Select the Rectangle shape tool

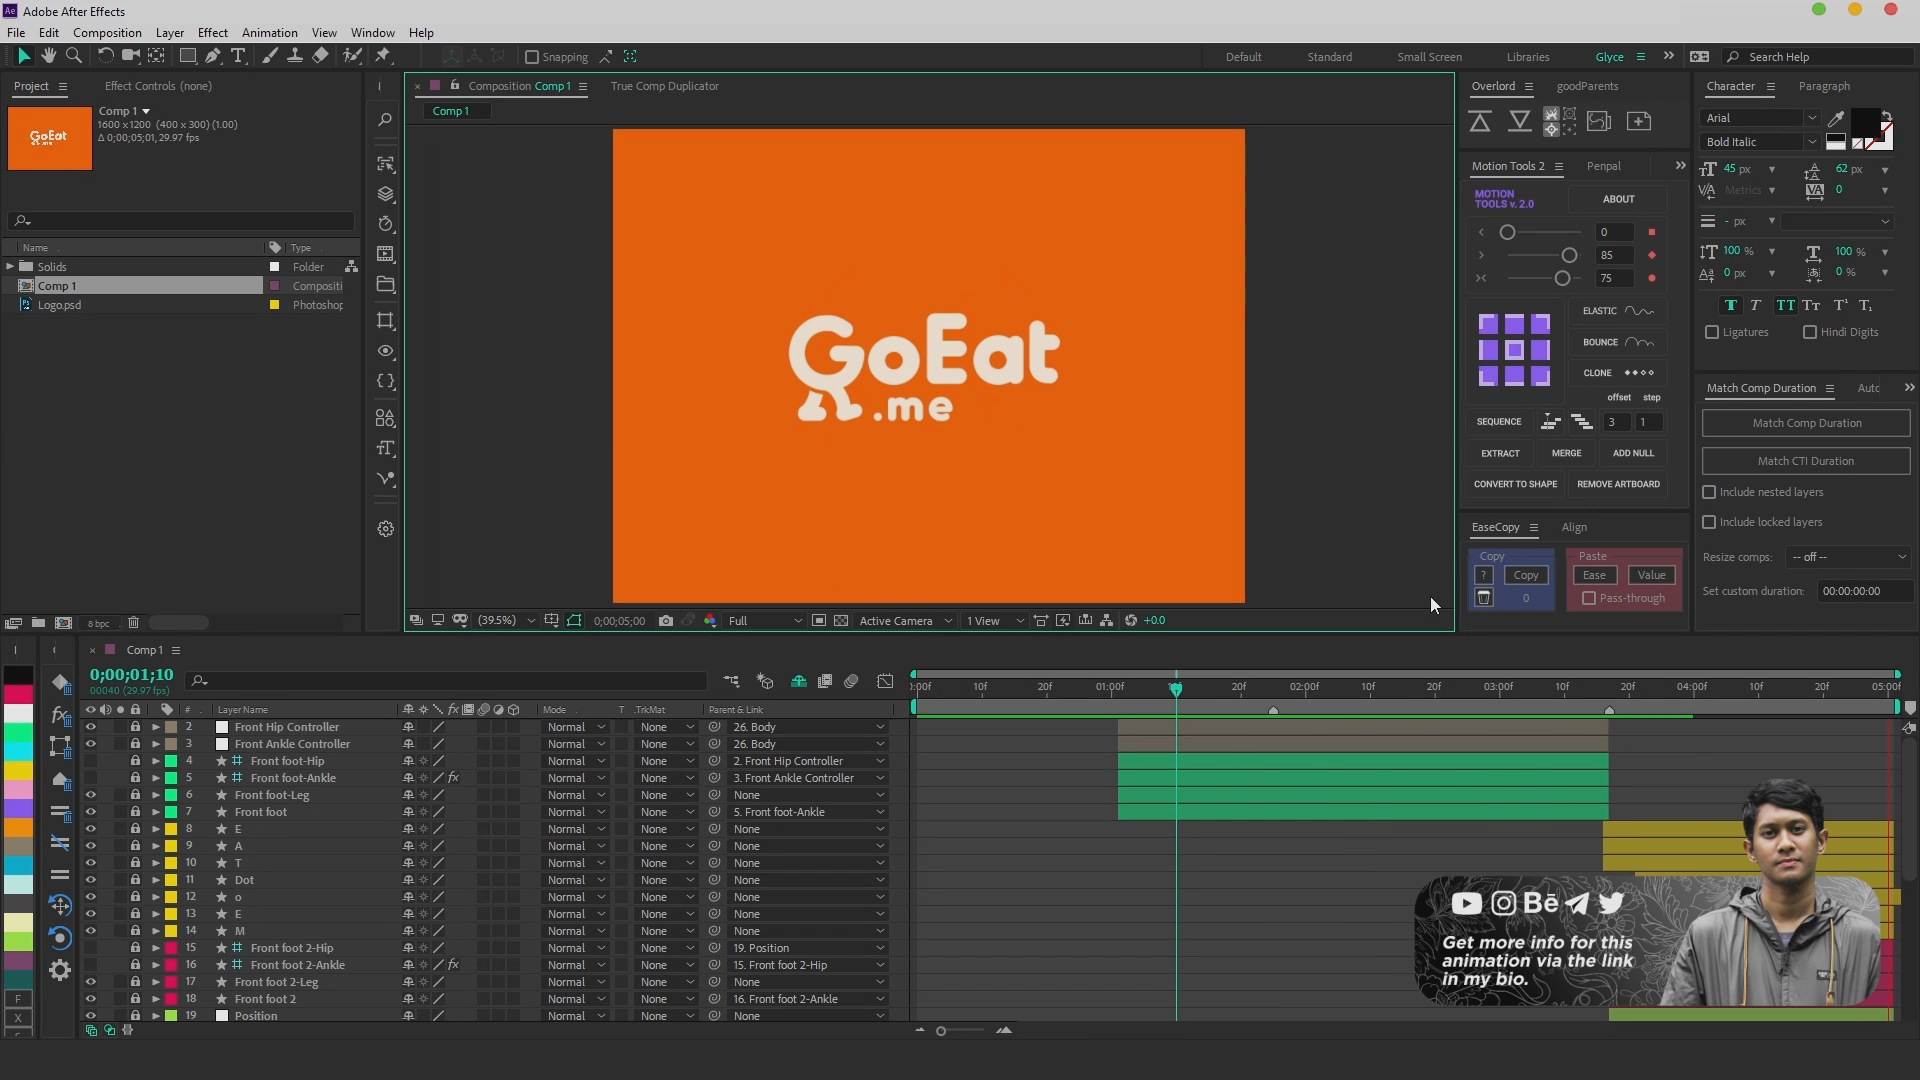pyautogui.click(x=187, y=56)
